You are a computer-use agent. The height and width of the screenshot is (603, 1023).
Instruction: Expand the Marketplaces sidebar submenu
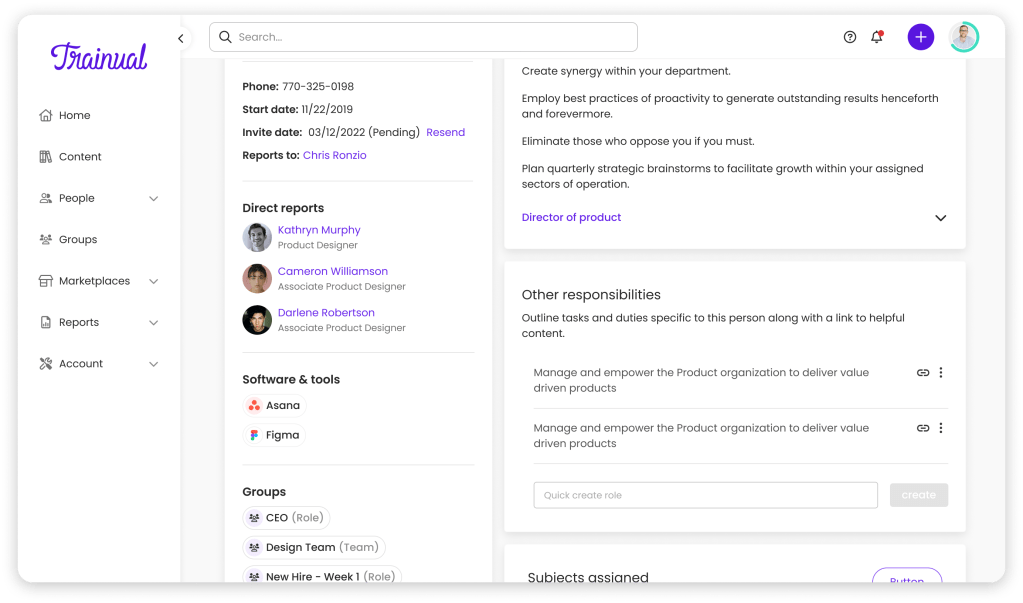click(153, 281)
